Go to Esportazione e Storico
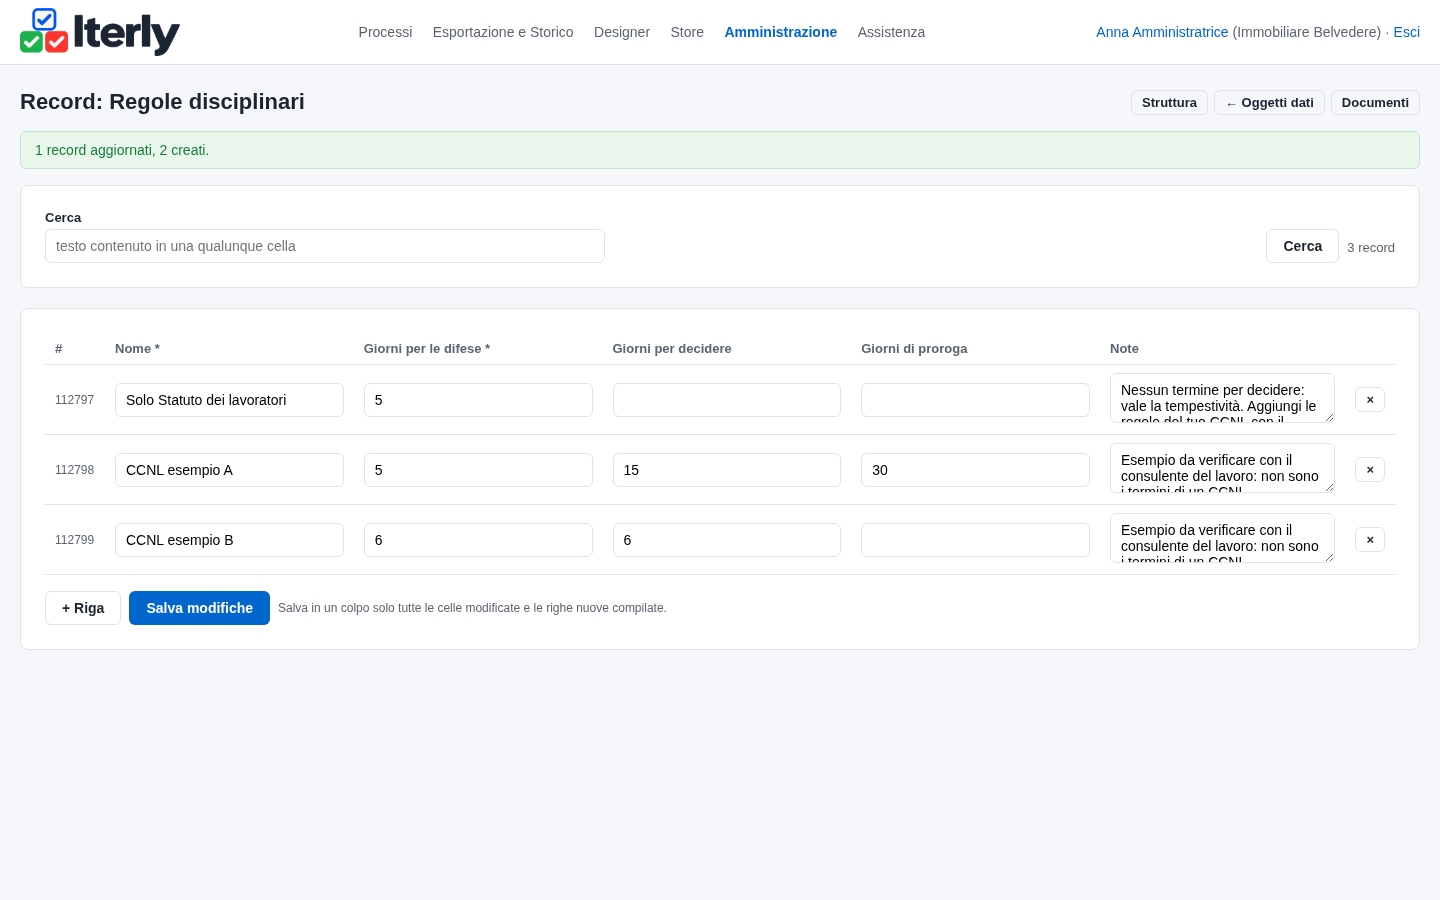 pos(503,32)
